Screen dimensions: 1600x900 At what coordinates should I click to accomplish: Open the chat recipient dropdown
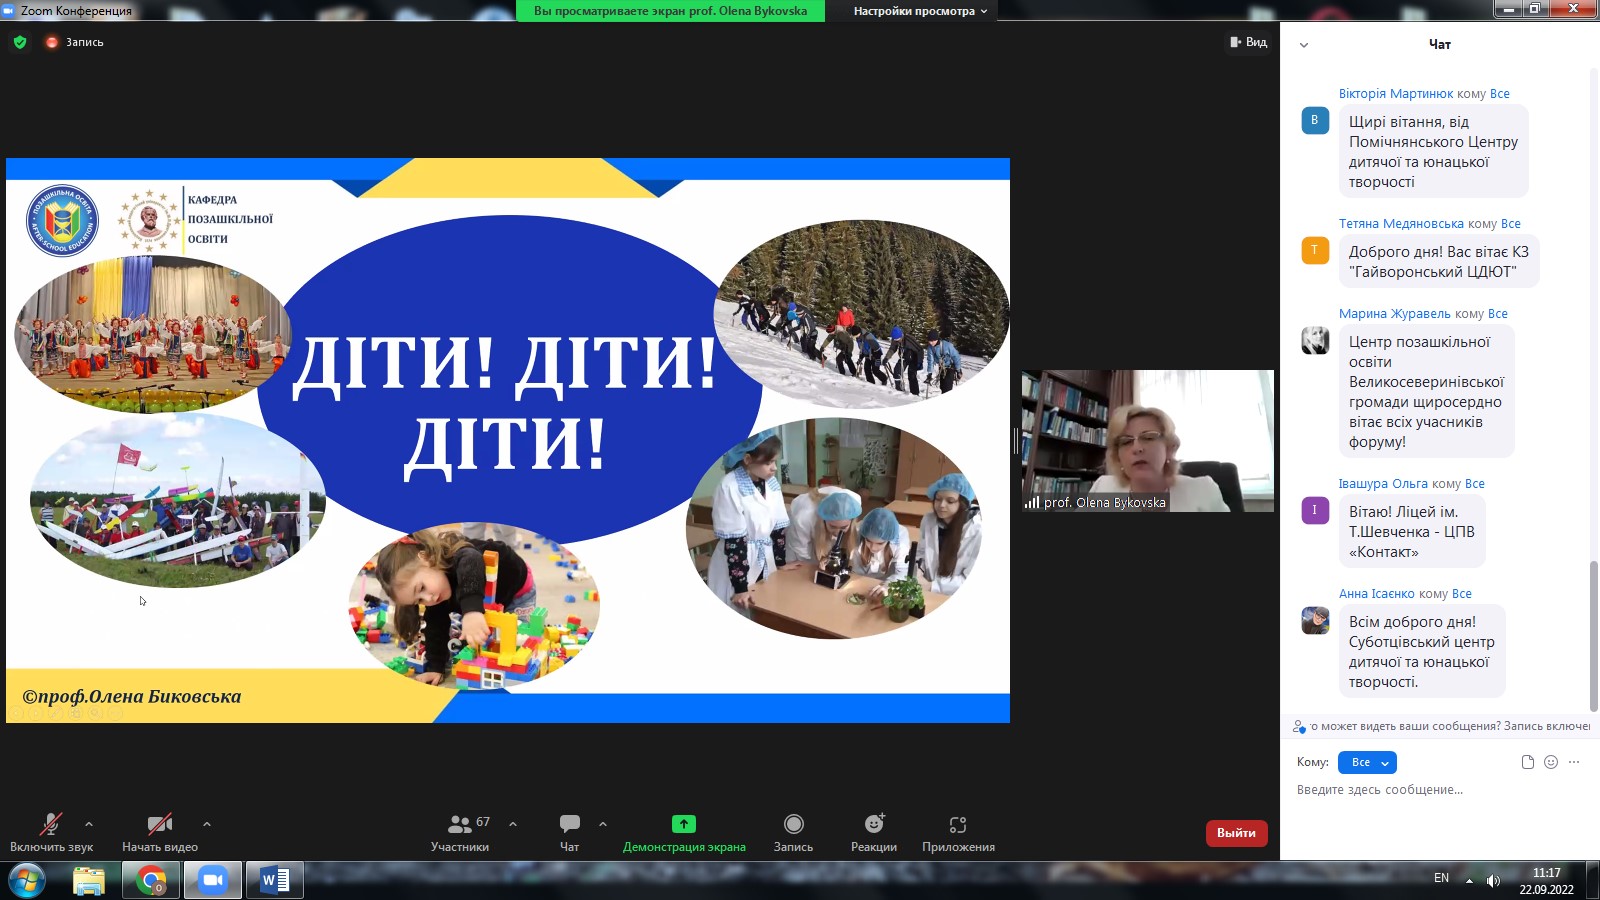point(1367,762)
